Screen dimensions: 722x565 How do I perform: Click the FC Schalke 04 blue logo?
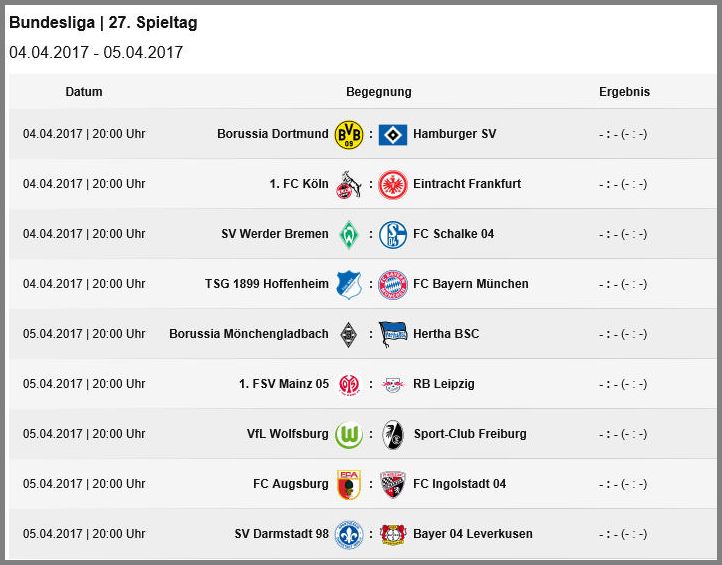pos(393,234)
